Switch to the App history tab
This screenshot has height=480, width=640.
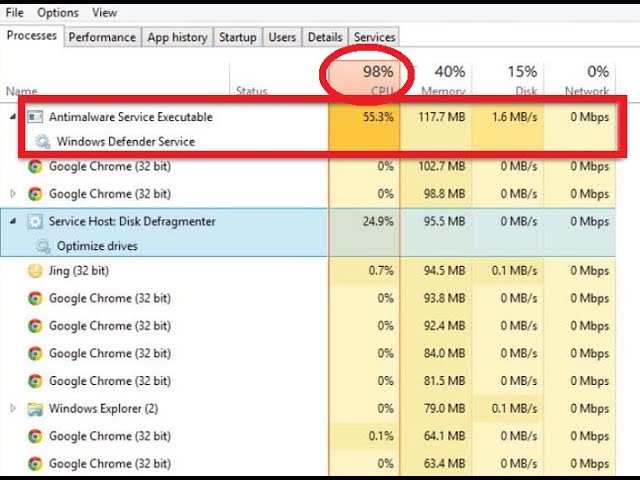tap(177, 37)
